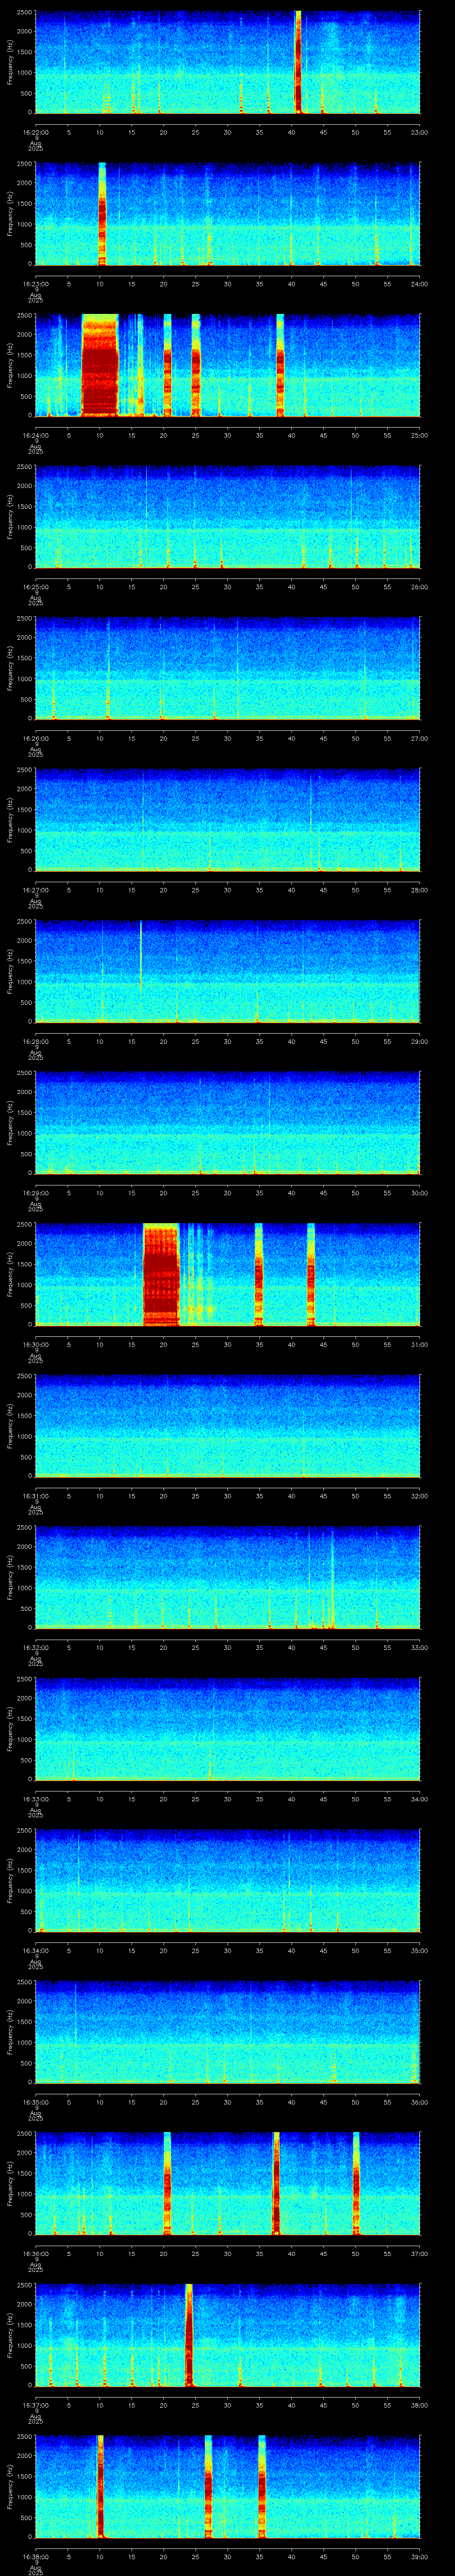Click the 16:28:00 start time label

point(35,1041)
